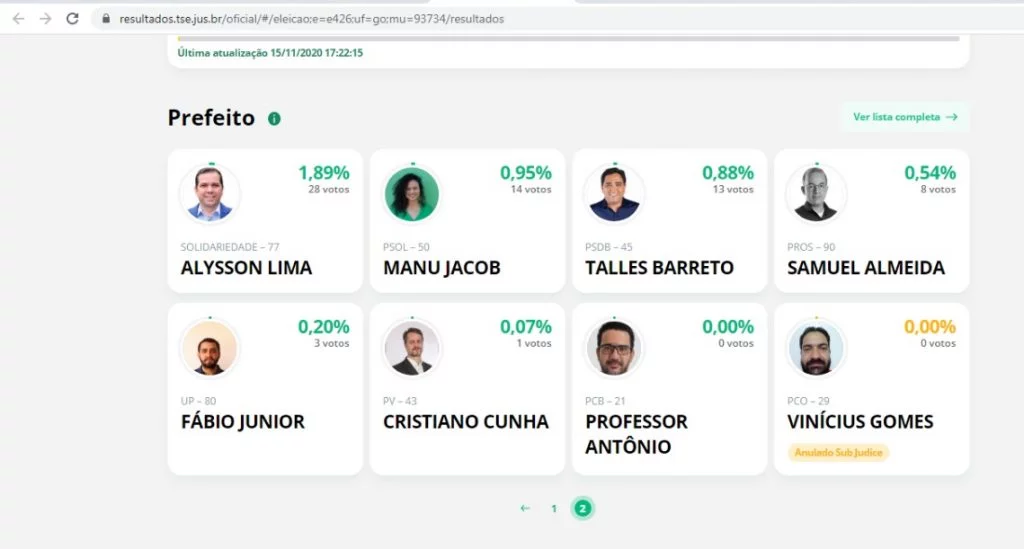The image size is (1024, 549).
Task: Select the TALLES BARRETO name
Action: [660, 268]
